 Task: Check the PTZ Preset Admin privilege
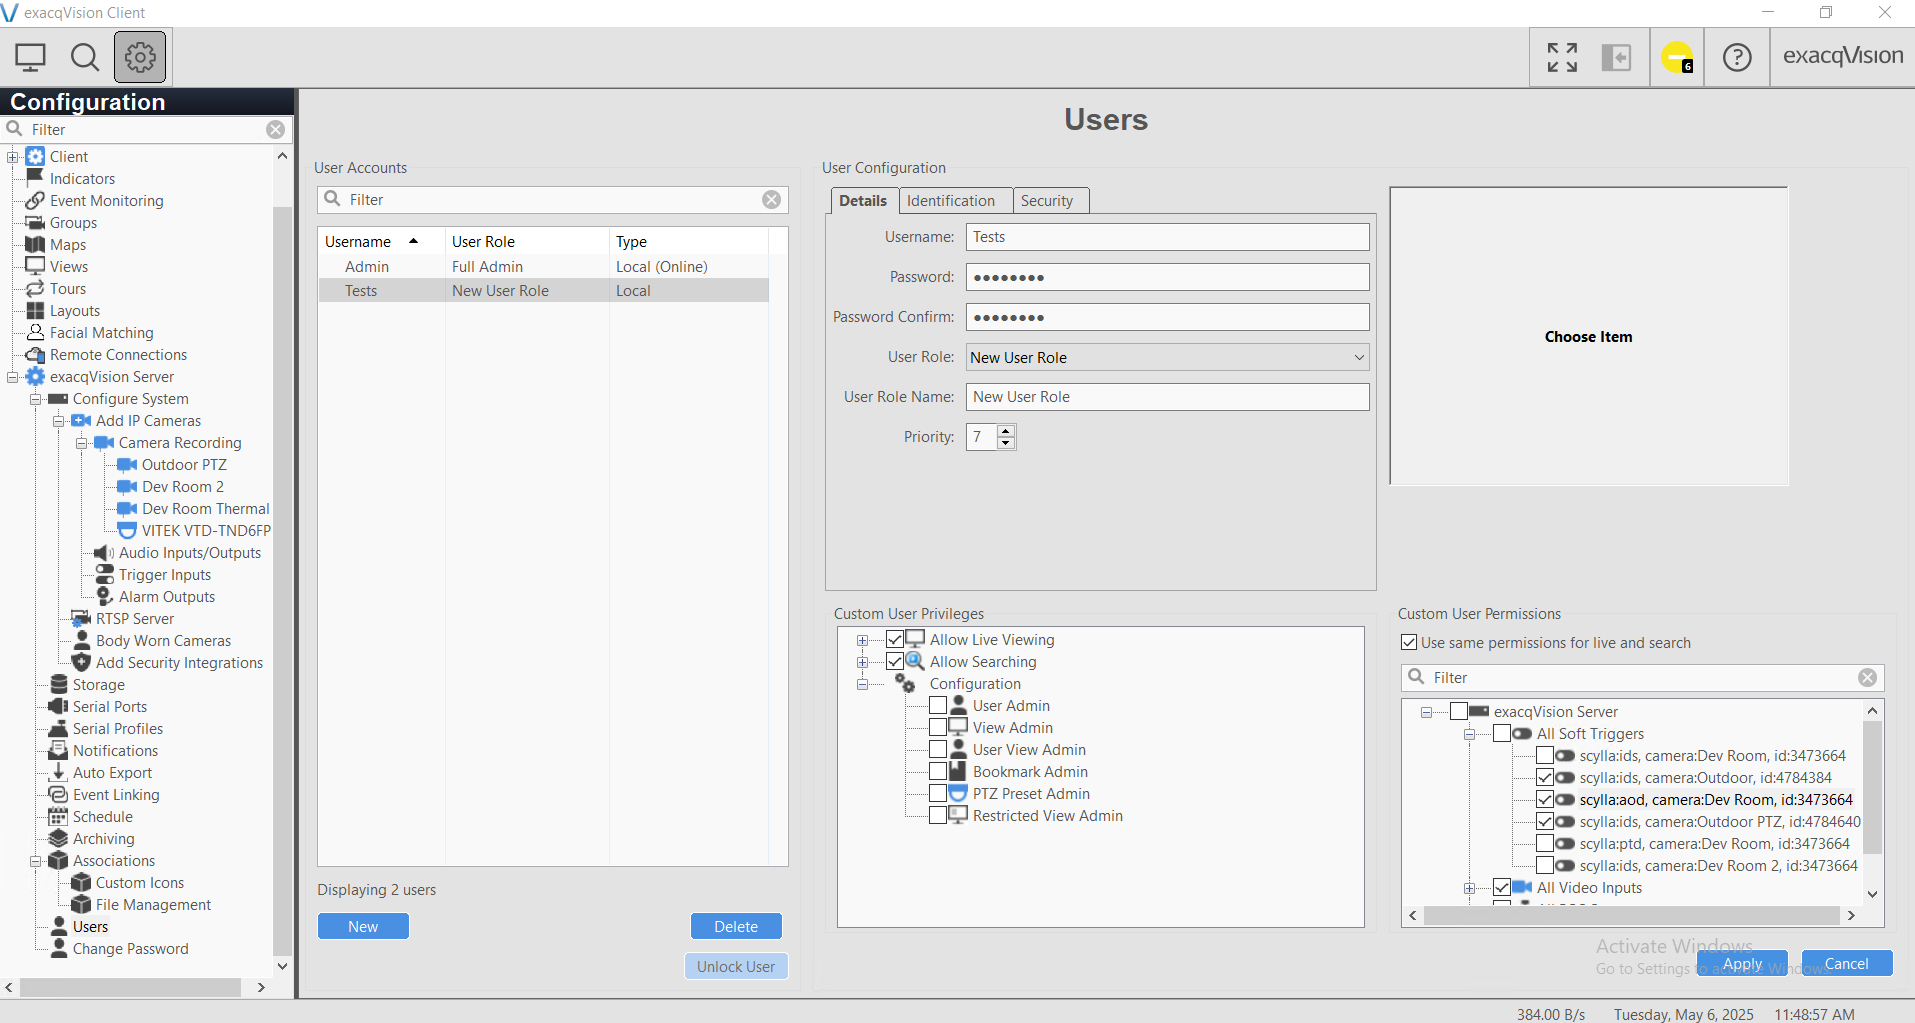tap(938, 794)
